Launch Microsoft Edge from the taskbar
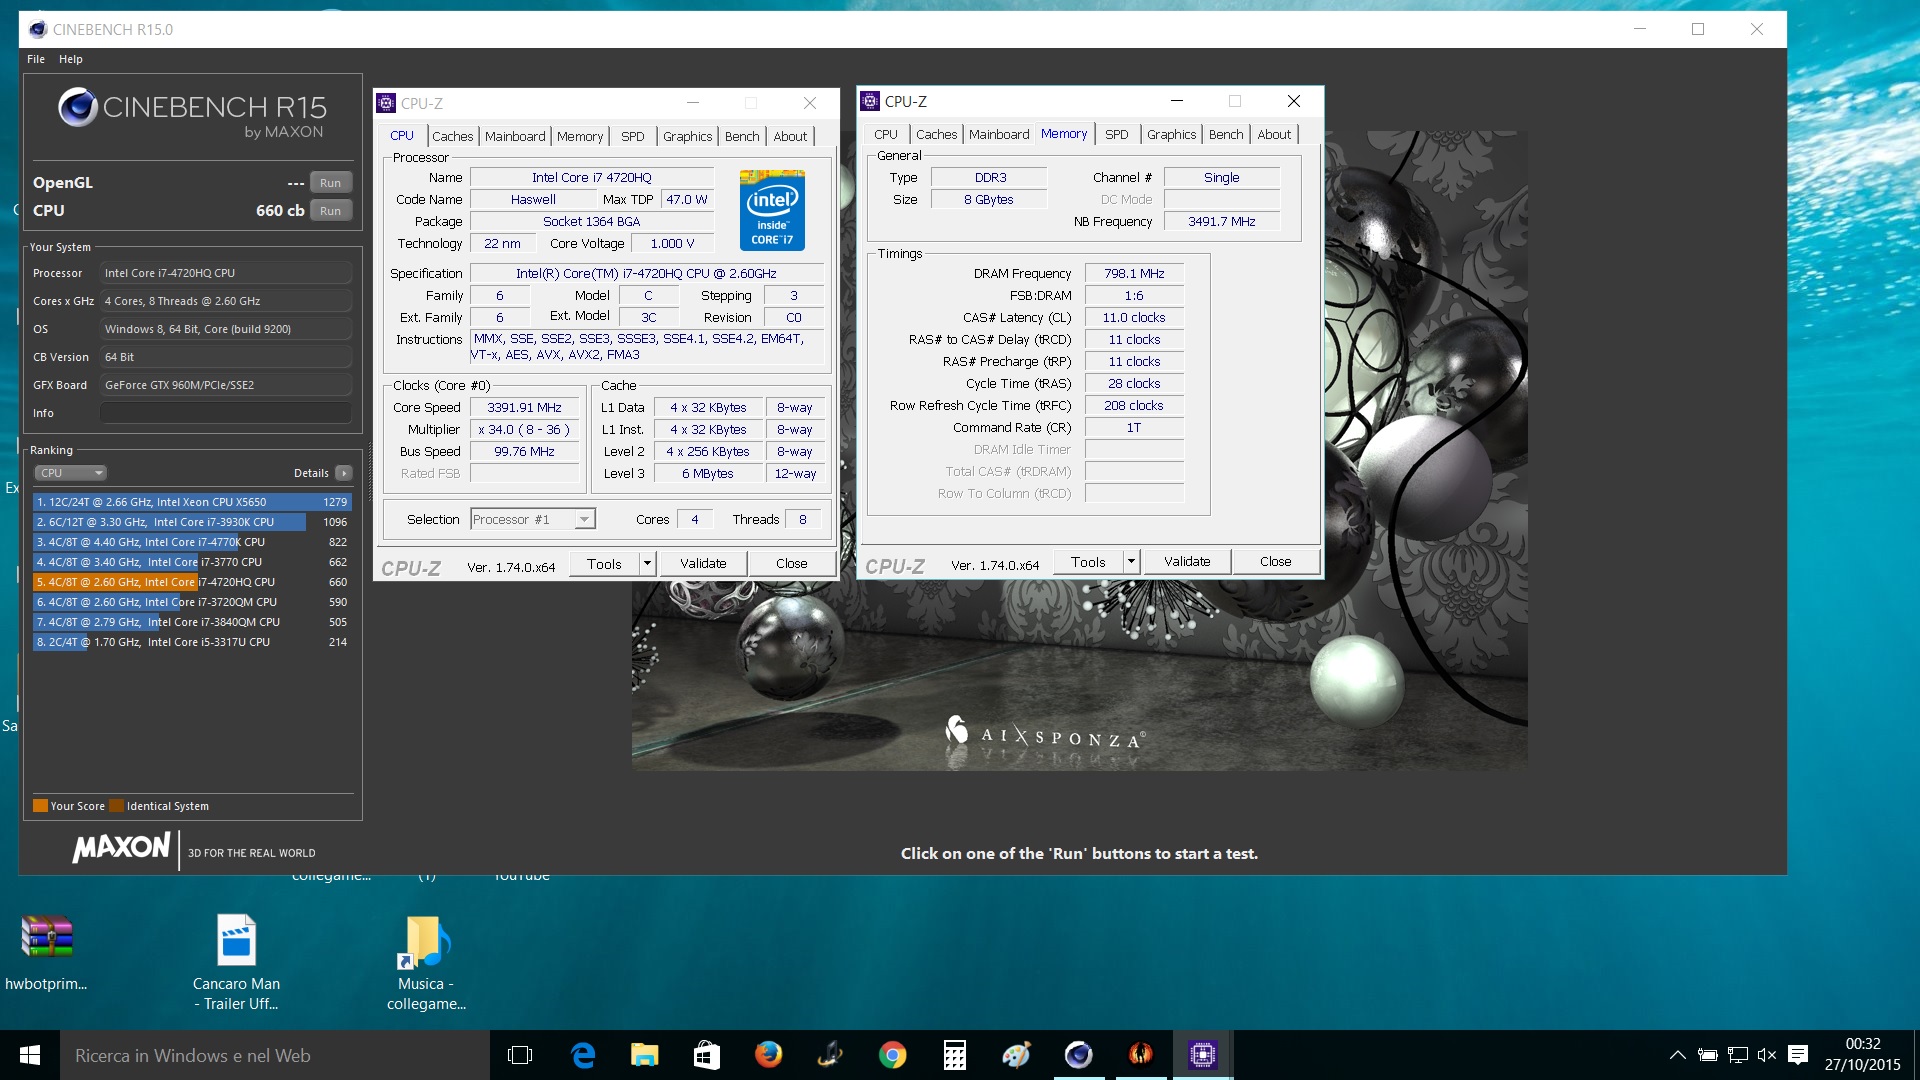Viewport: 1920px width, 1080px height. pyautogui.click(x=583, y=1055)
